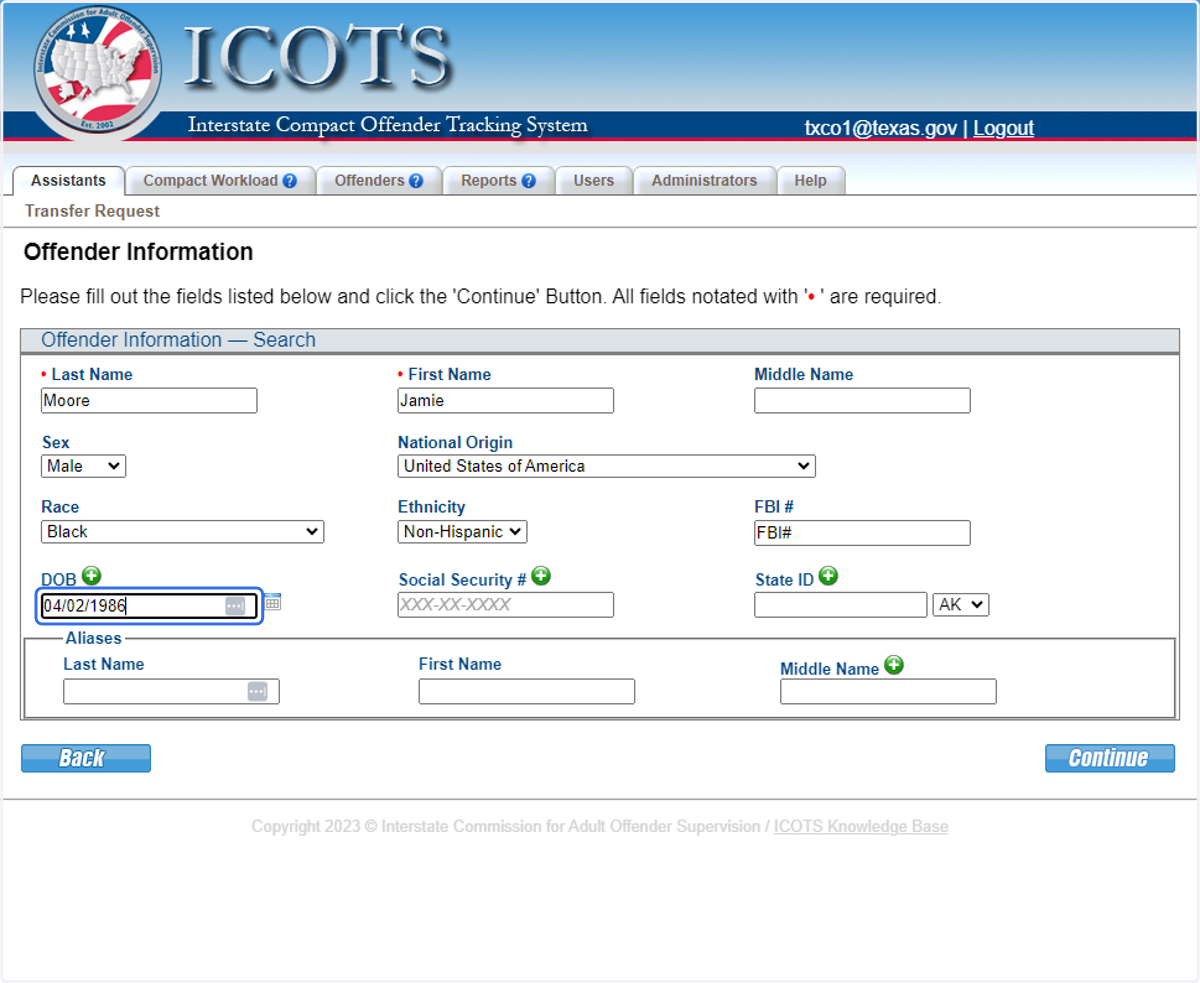The width and height of the screenshot is (1200, 983).
Task: Switch to the Assistants tab
Action: (68, 181)
